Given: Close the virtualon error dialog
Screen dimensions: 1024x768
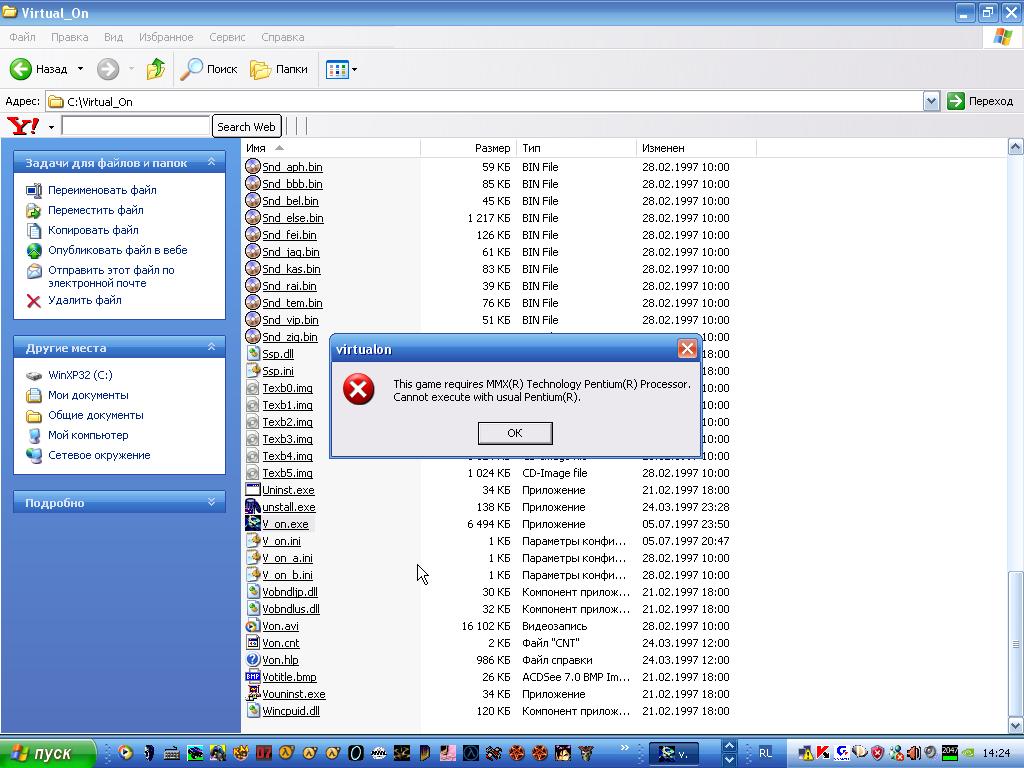Looking at the screenshot, I should pos(686,349).
